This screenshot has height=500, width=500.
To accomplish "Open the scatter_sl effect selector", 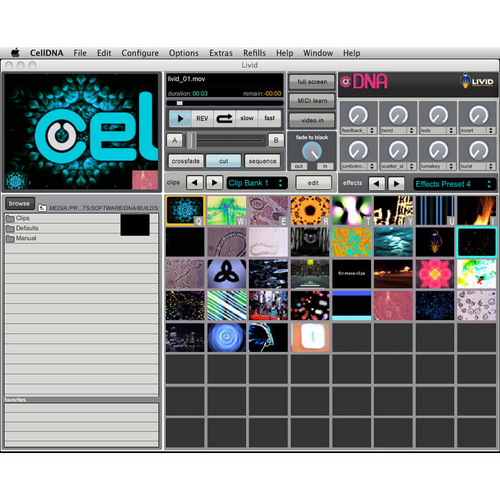I will tap(398, 166).
